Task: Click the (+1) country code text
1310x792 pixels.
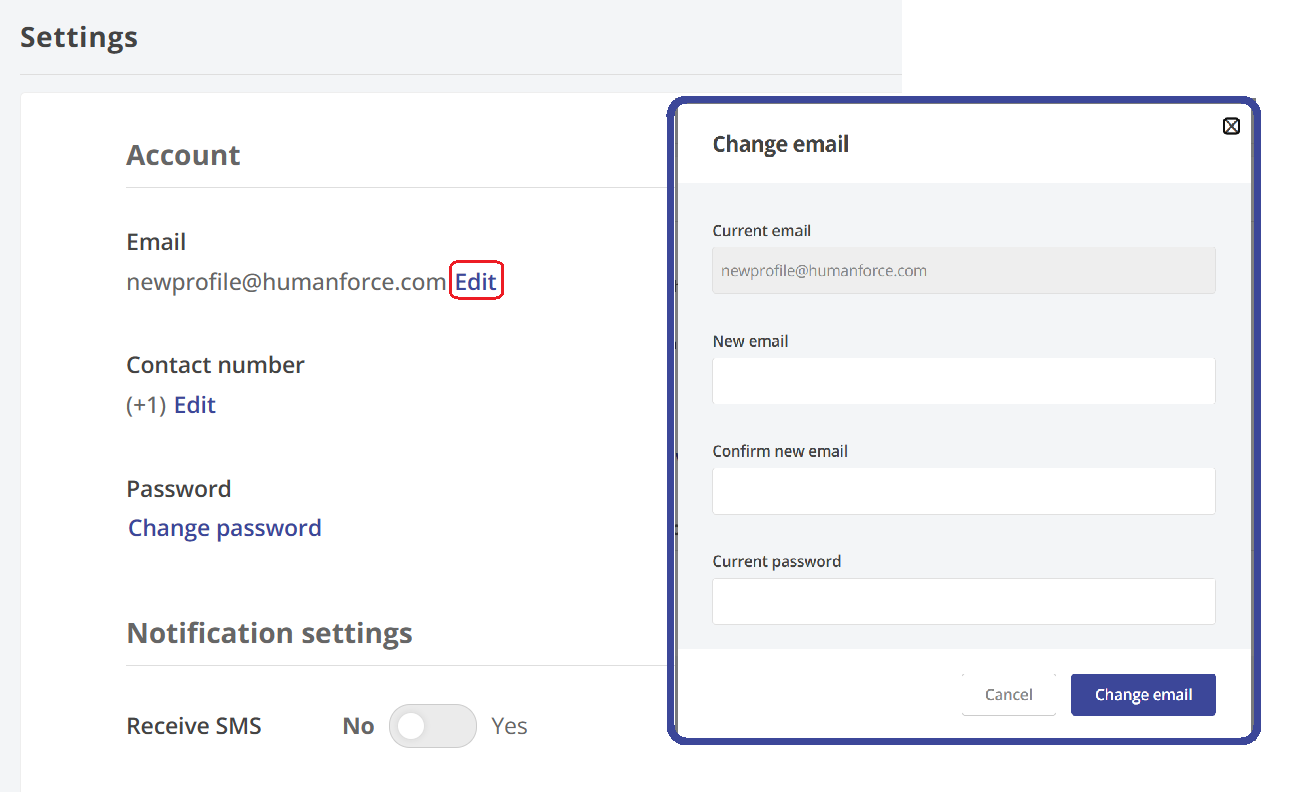Action: point(146,405)
